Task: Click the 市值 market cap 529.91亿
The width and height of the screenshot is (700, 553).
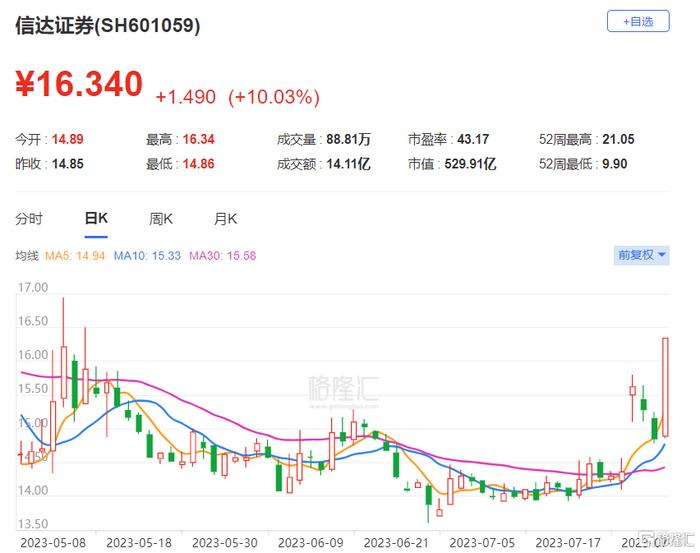Action: (471, 164)
